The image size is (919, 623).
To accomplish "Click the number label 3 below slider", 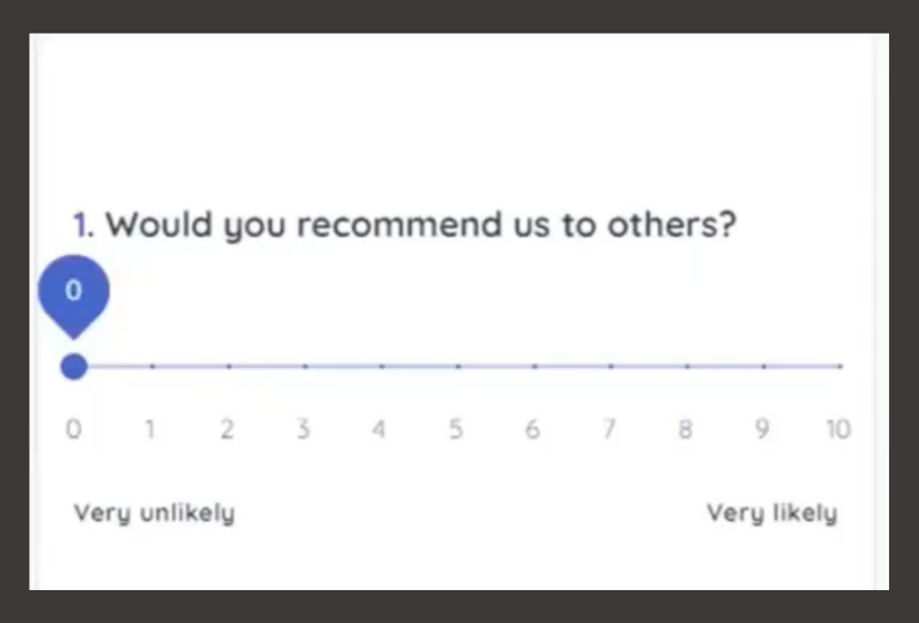I will coord(303,430).
